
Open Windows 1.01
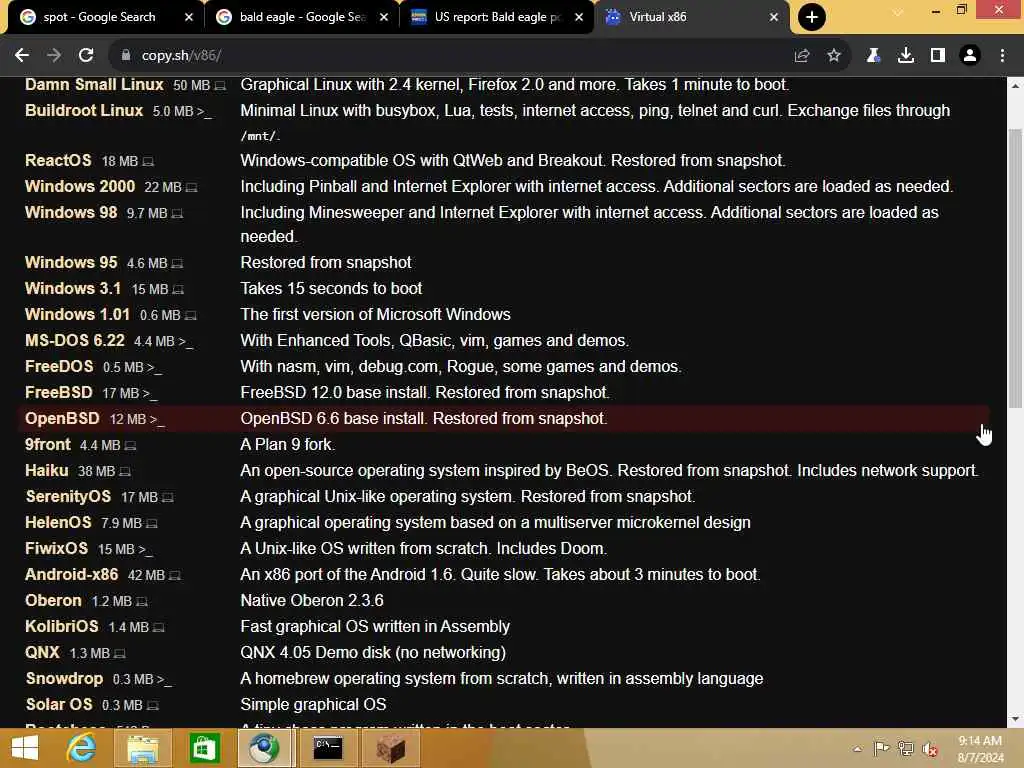pos(77,315)
